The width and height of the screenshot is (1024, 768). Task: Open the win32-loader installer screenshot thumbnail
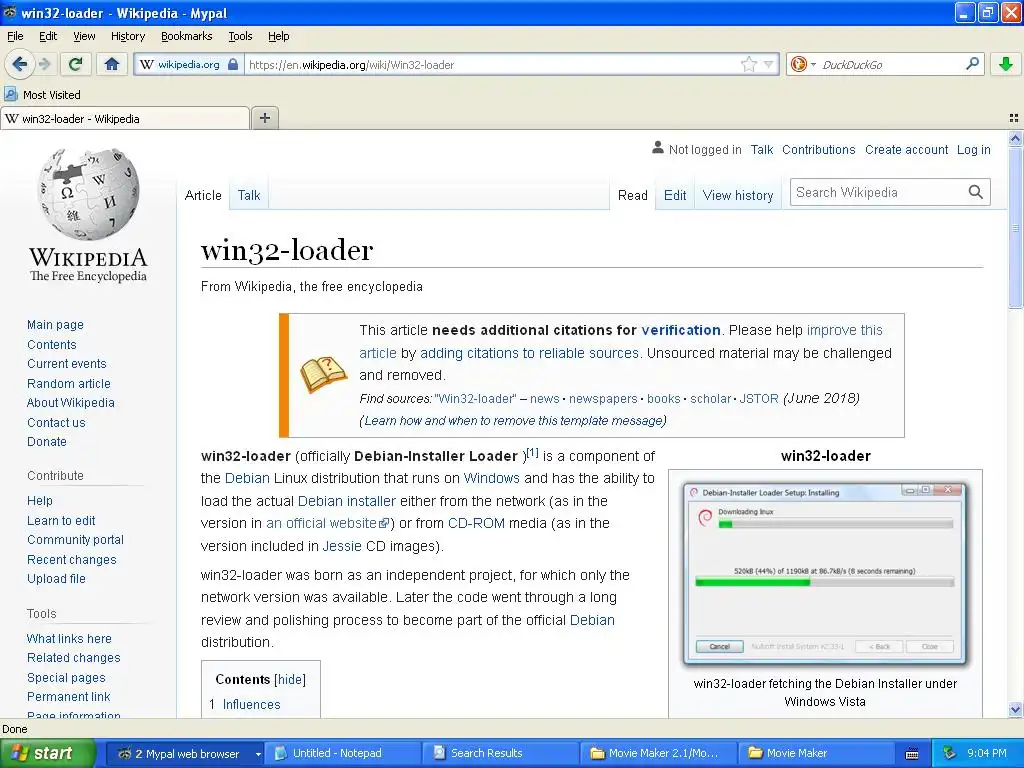click(x=825, y=573)
